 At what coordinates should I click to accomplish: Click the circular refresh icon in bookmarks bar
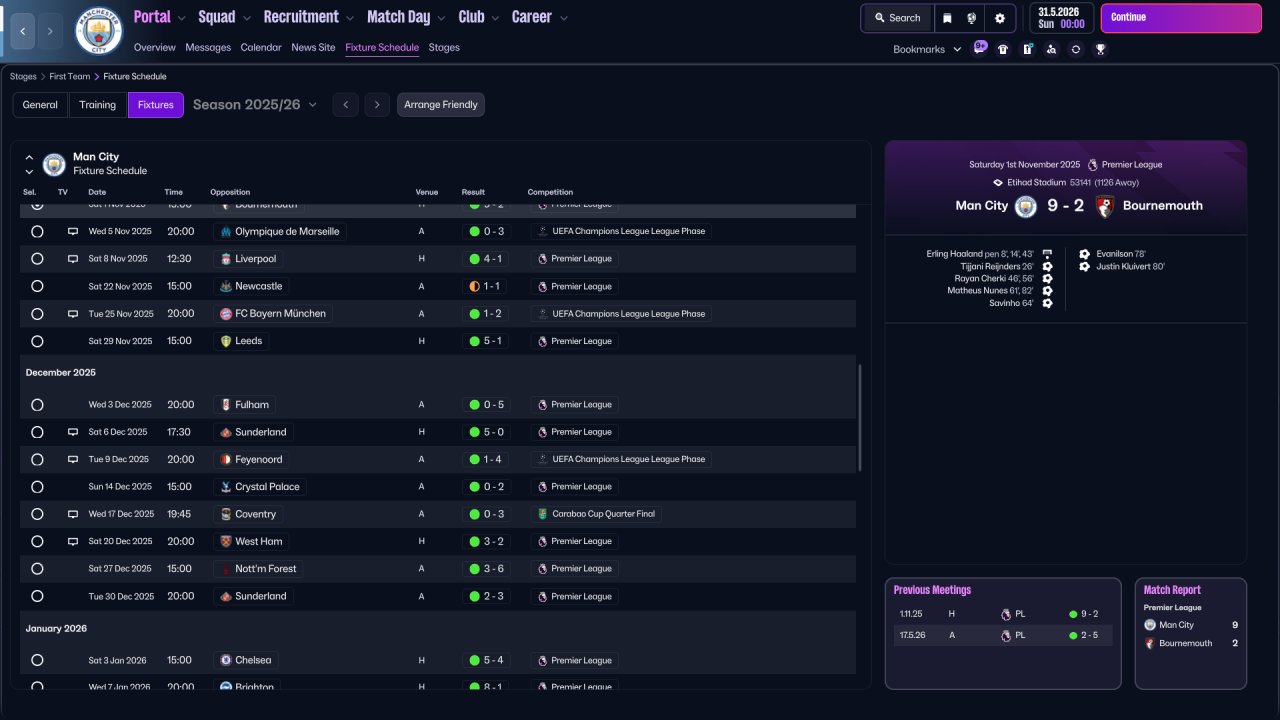tap(1075, 49)
